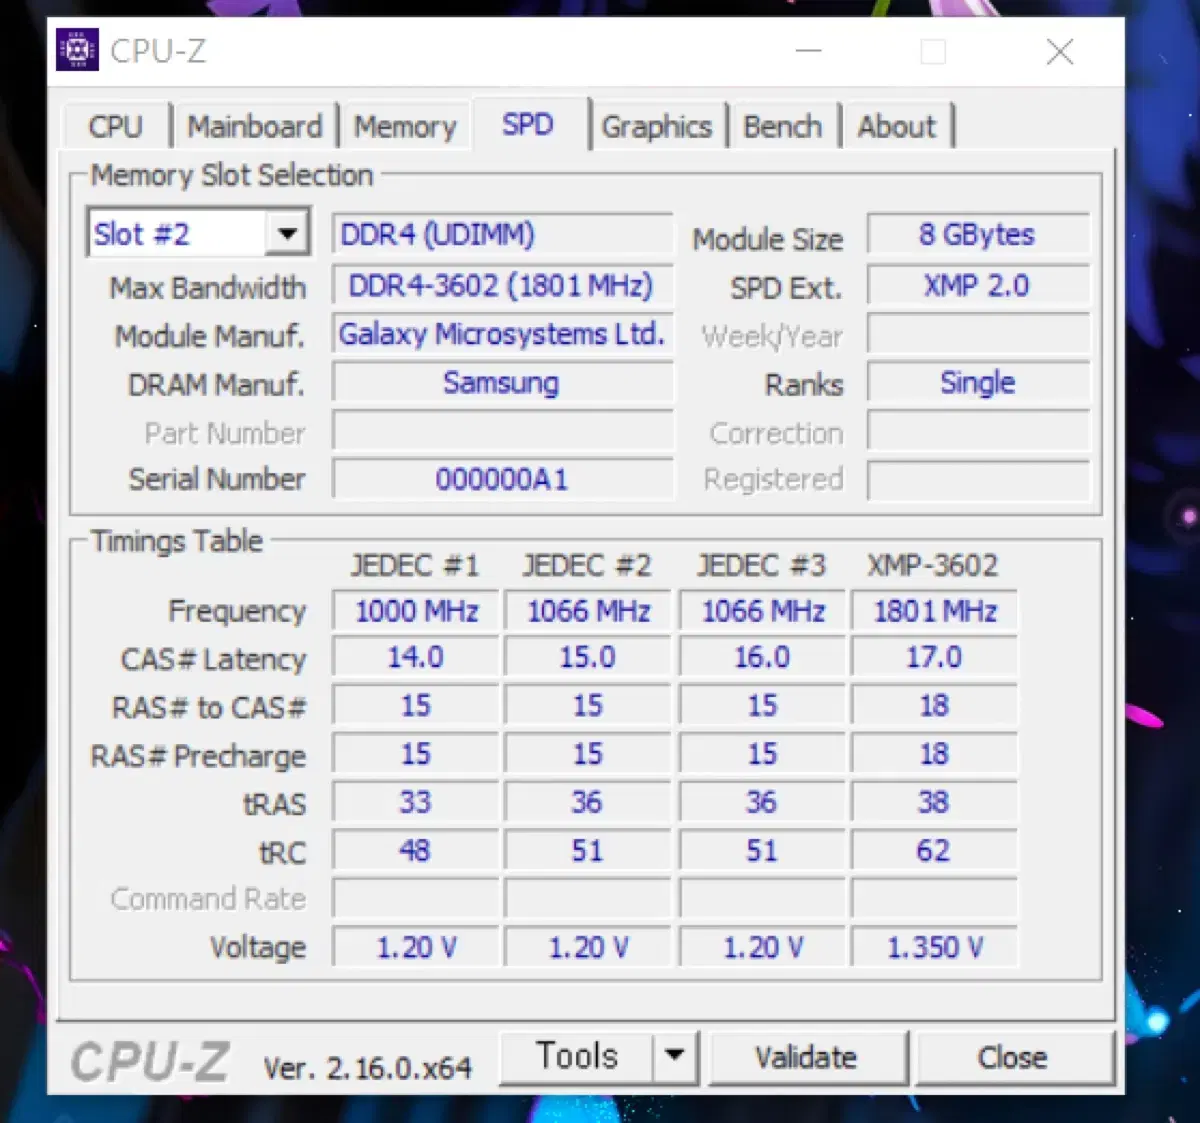The image size is (1200, 1123).
Task: Expand the Slot #2 dropdown arrow
Action: click(x=287, y=234)
